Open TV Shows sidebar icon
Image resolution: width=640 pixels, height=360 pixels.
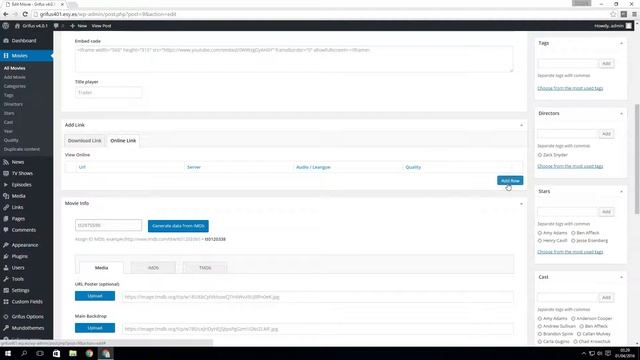[x=6, y=173]
